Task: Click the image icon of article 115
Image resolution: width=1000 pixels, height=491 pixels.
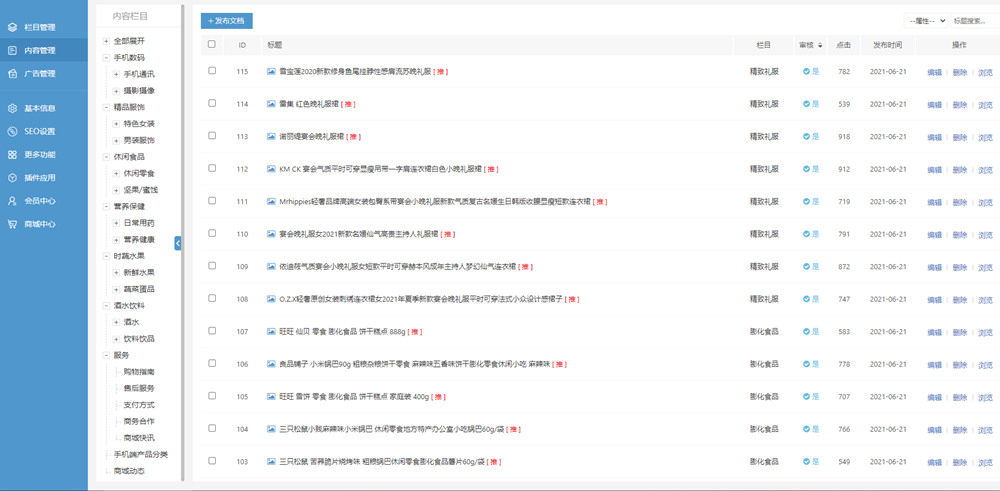Action: pyautogui.click(x=271, y=71)
